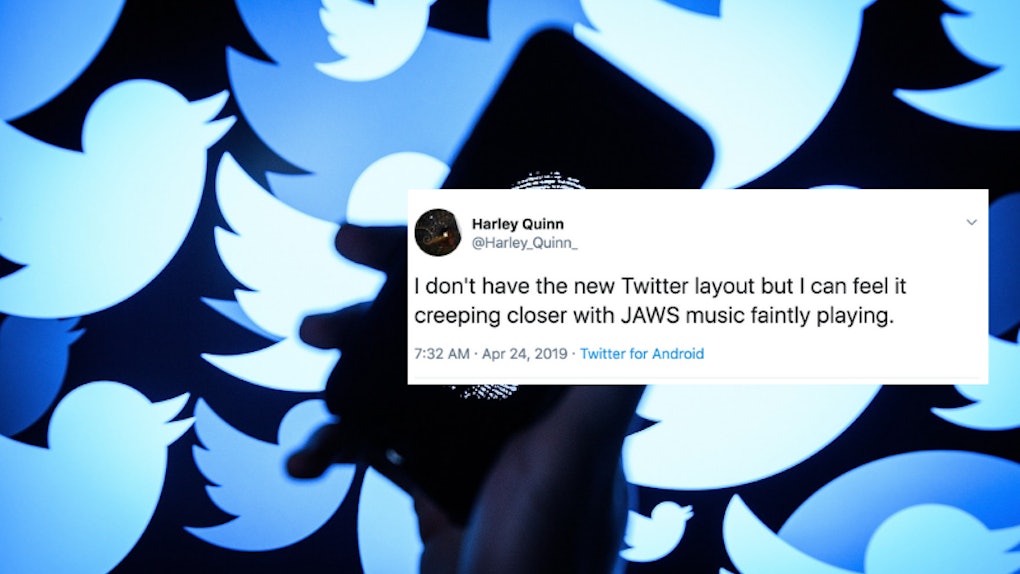This screenshot has height=574, width=1020.
Task: Click the 7:32 AM timestamp
Action: pyautogui.click(x=442, y=353)
